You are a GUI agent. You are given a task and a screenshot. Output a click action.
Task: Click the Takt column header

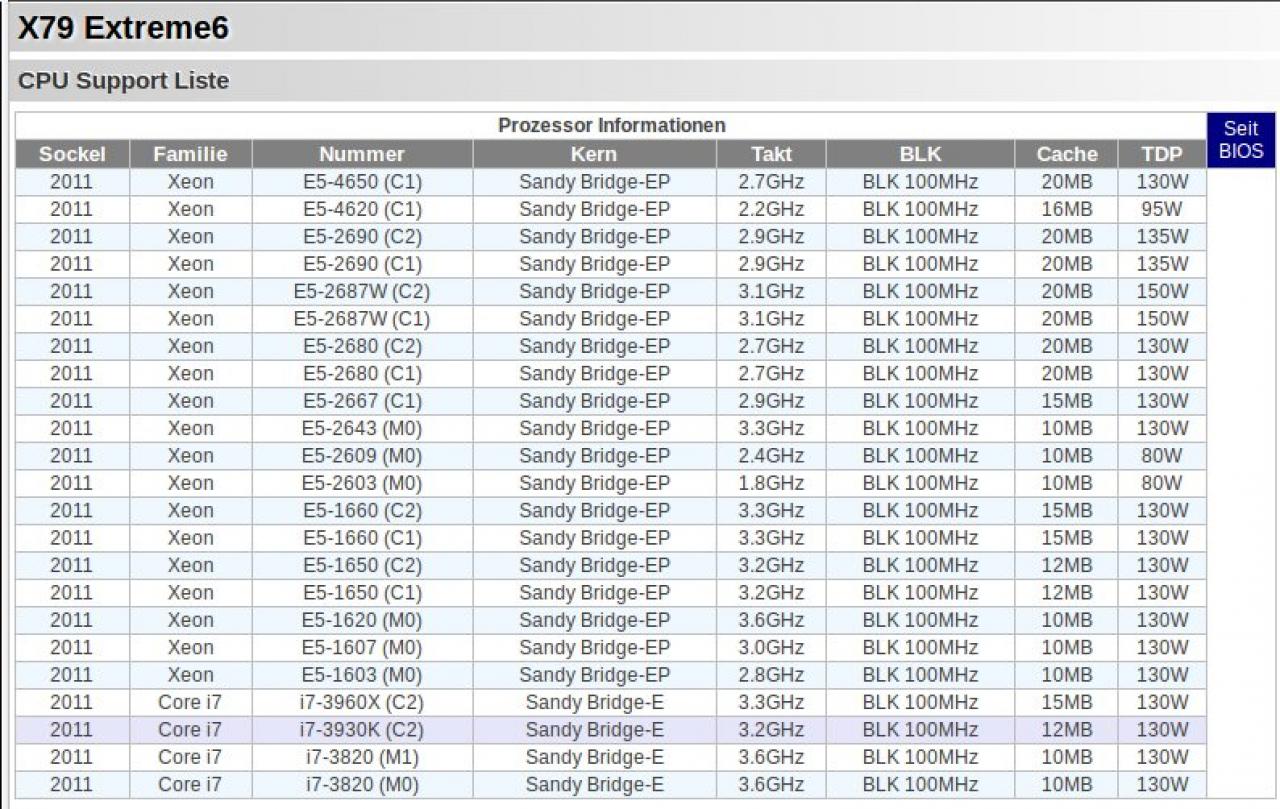771,154
